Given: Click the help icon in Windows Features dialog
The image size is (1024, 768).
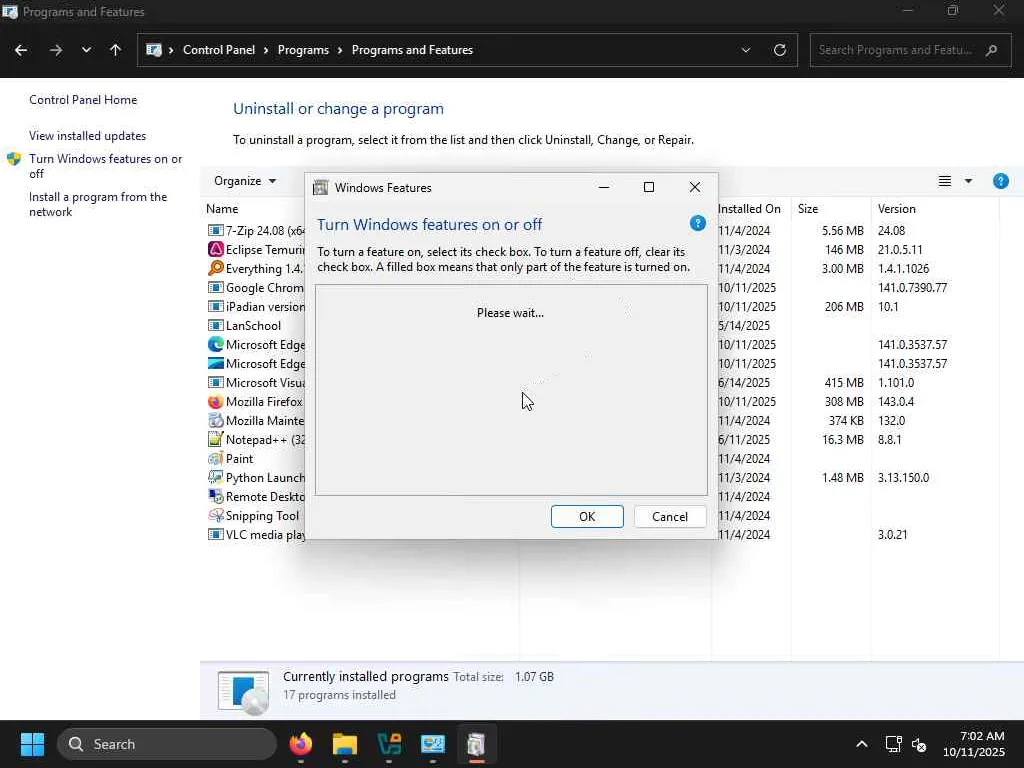Looking at the screenshot, I should 697,223.
